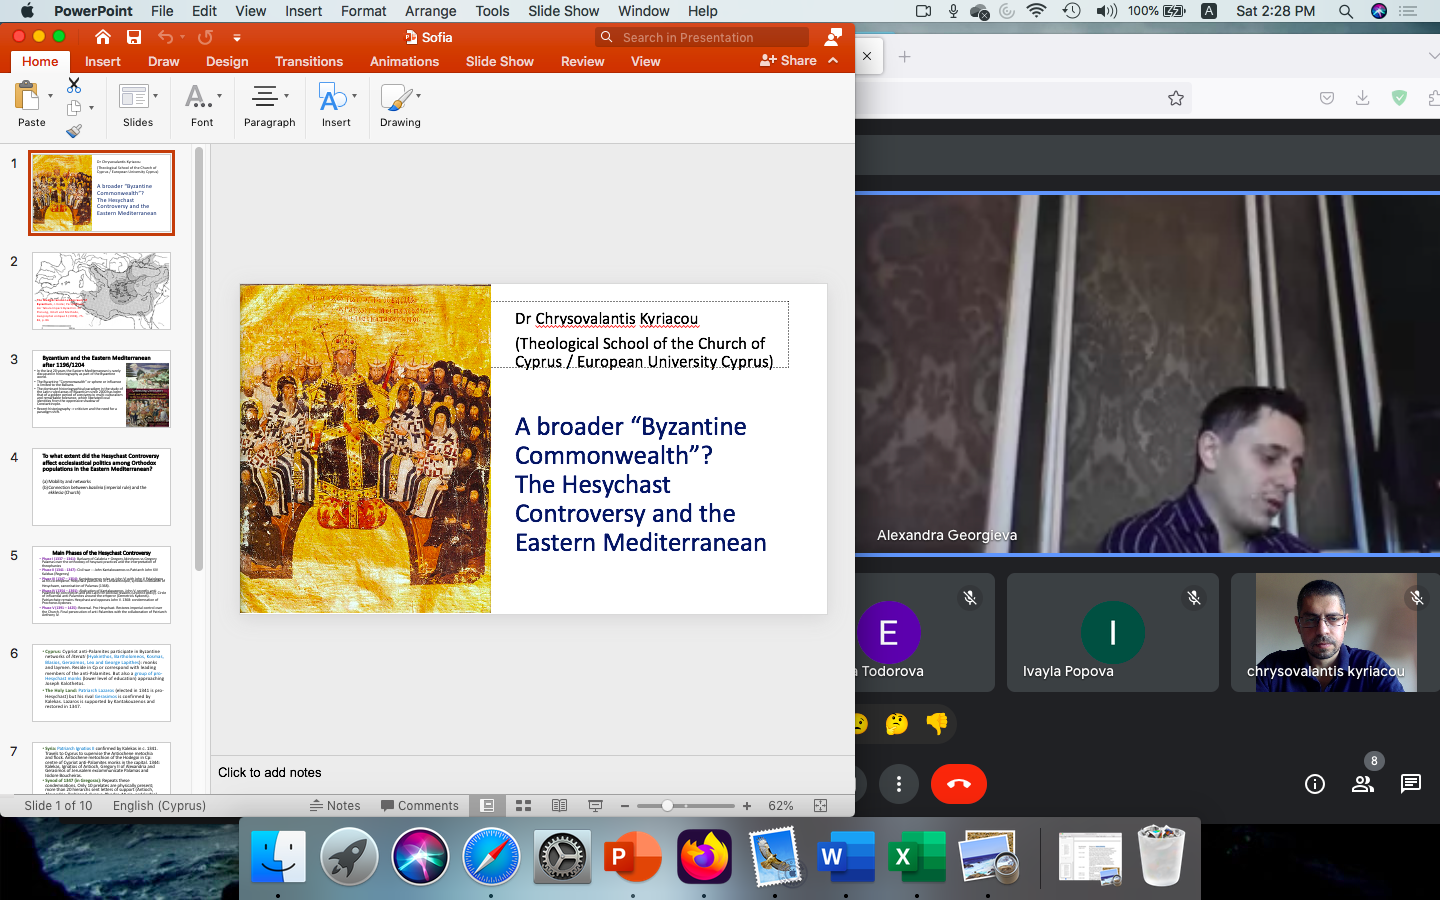Send the thumbs down reaction
Image resolution: width=1440 pixels, height=900 pixels.
tap(937, 723)
